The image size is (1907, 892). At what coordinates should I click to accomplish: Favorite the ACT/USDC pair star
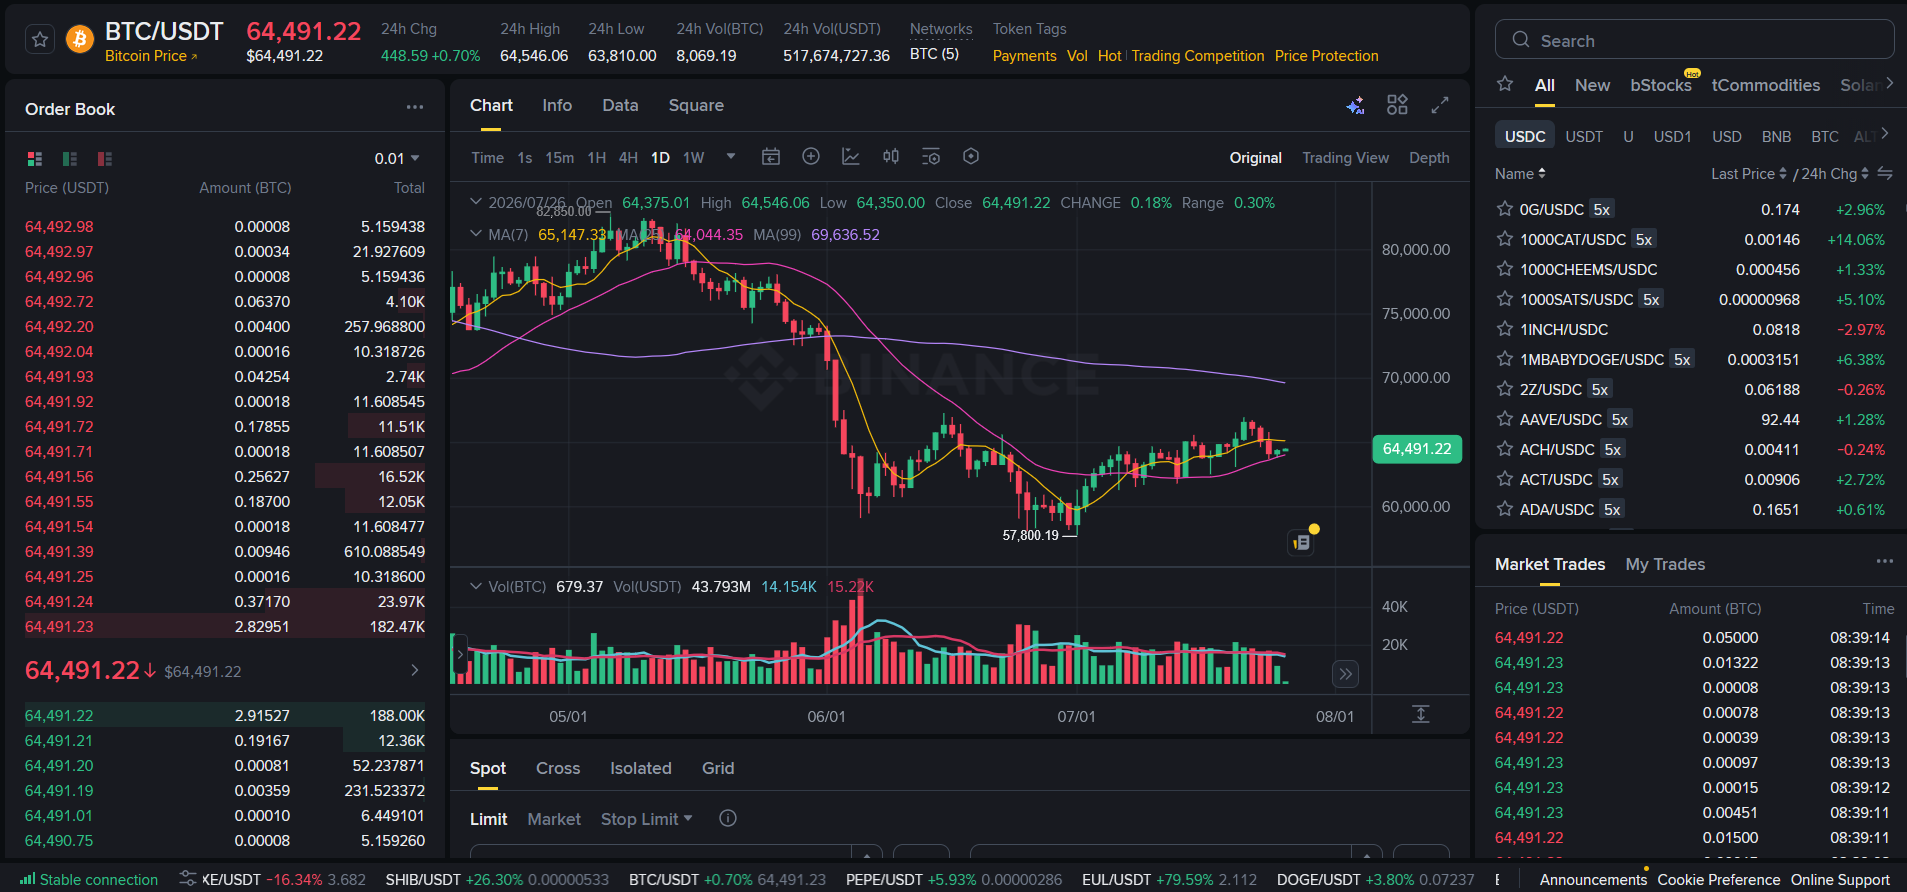[x=1504, y=479]
